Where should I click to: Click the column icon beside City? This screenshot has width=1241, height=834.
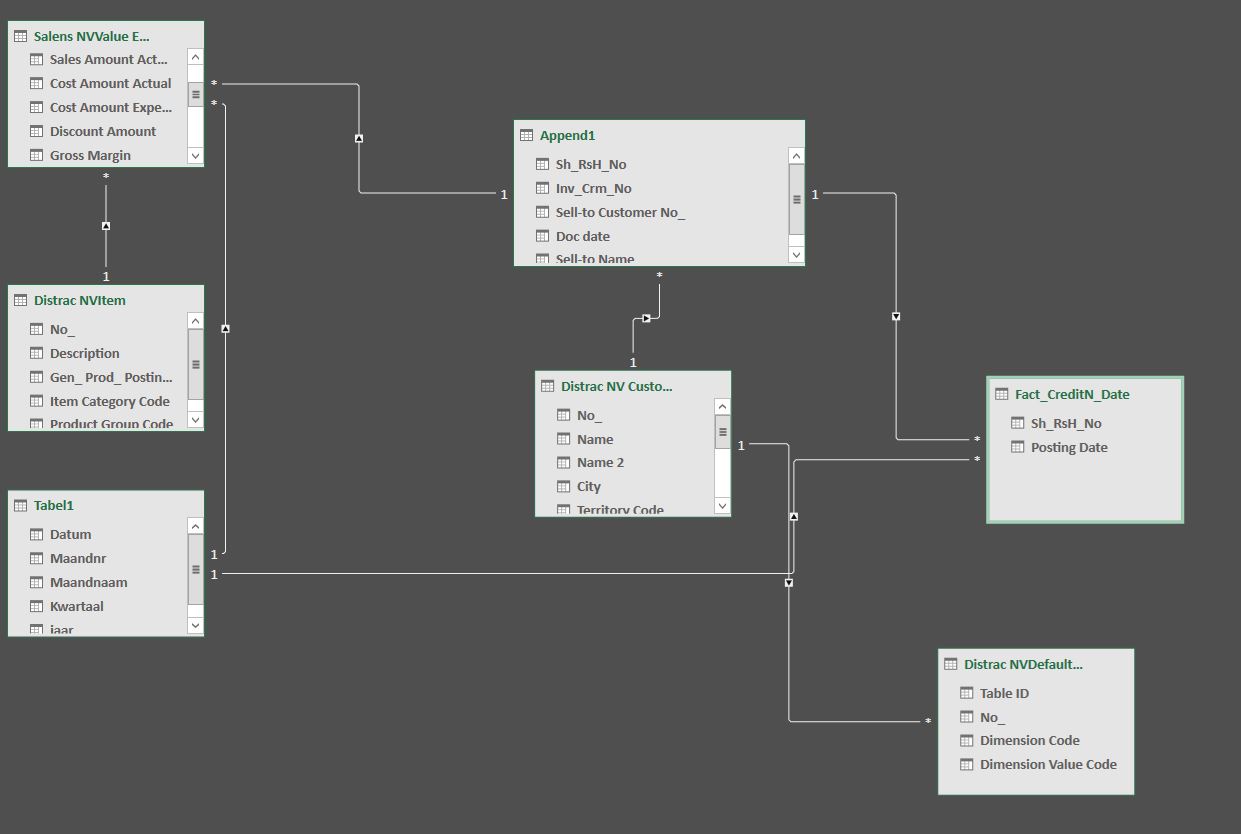click(x=564, y=486)
